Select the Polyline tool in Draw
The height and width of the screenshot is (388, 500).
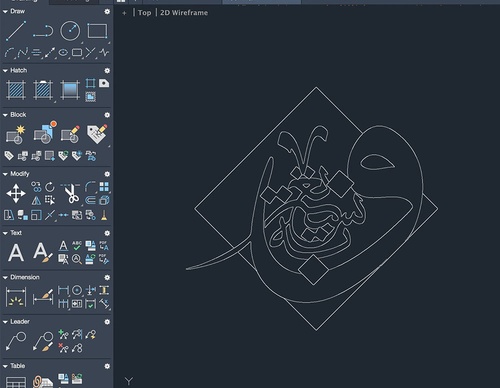click(x=43, y=31)
